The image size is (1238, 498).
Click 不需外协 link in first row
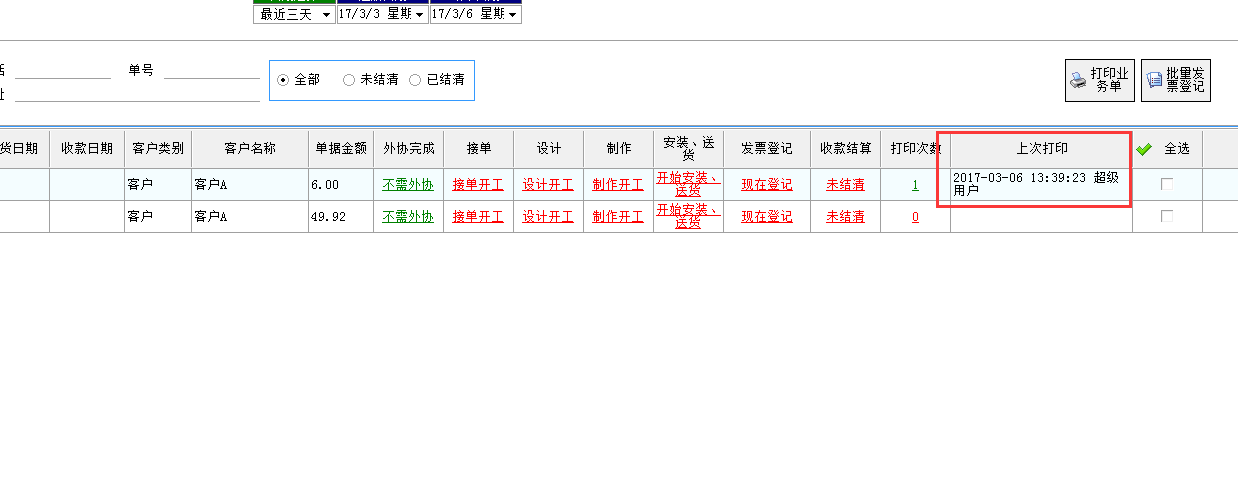pos(408,185)
